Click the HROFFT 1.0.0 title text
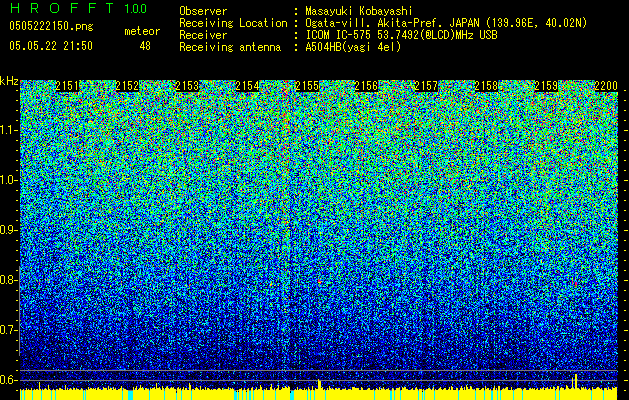The width and height of the screenshot is (629, 400). (78, 8)
